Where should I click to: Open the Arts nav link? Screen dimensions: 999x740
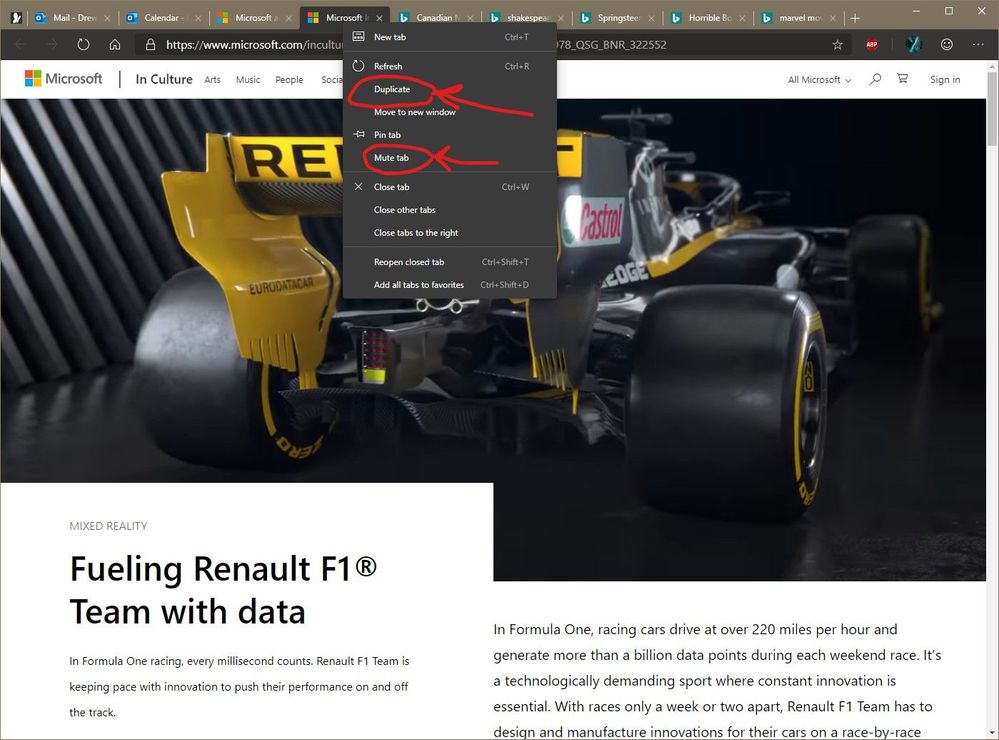point(212,80)
